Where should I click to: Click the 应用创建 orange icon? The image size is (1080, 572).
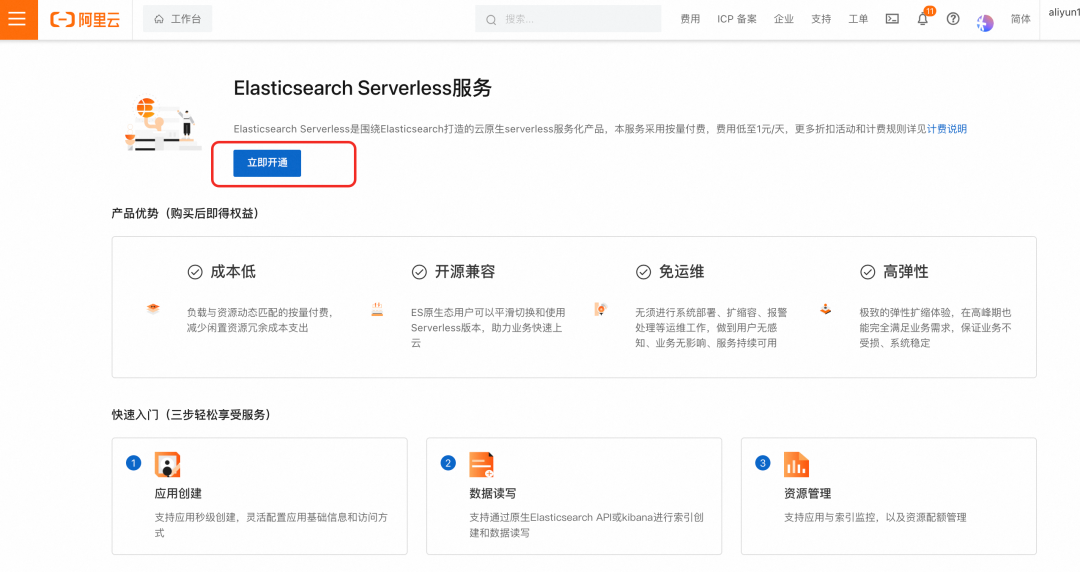pyautogui.click(x=167, y=465)
